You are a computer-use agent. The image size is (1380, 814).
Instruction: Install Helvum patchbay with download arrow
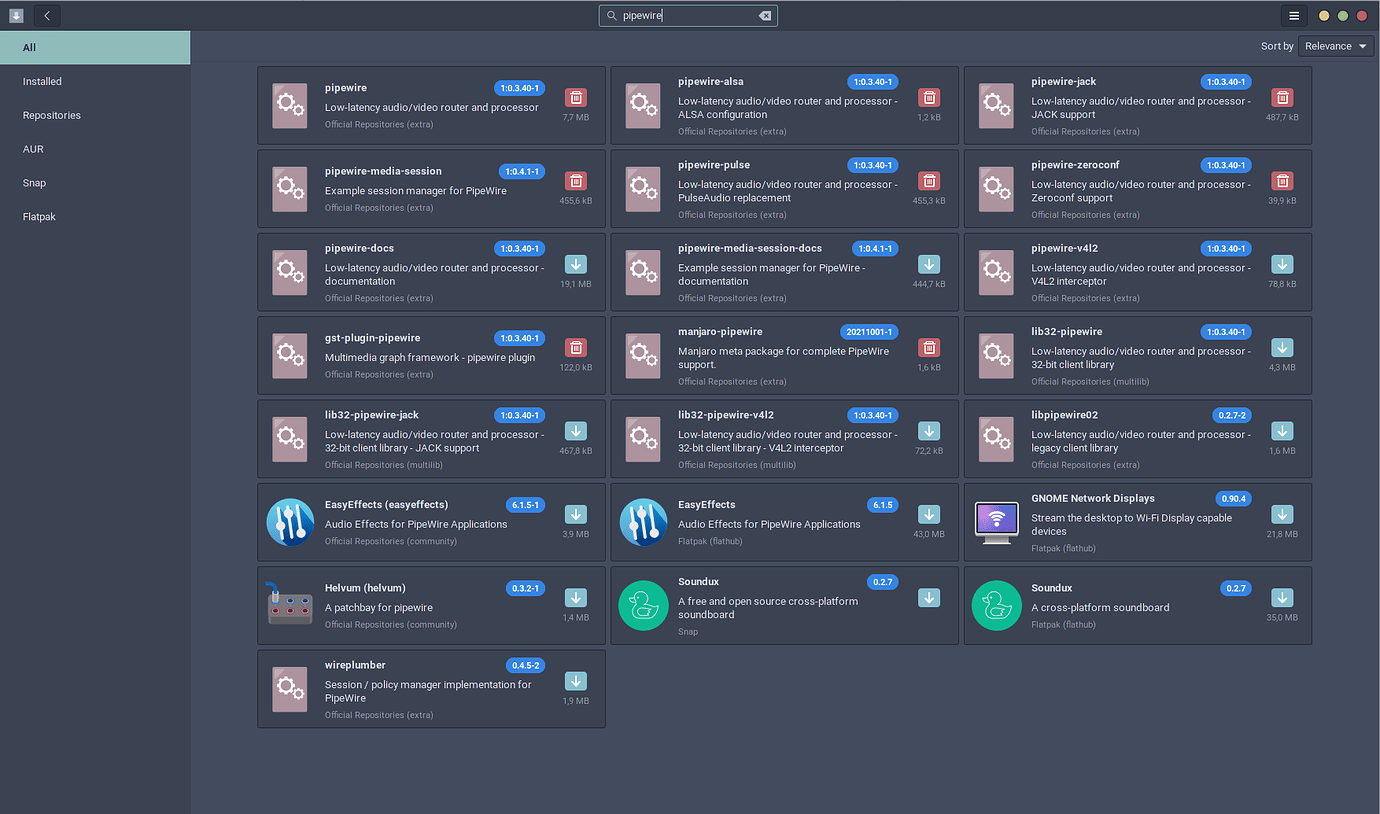576,598
